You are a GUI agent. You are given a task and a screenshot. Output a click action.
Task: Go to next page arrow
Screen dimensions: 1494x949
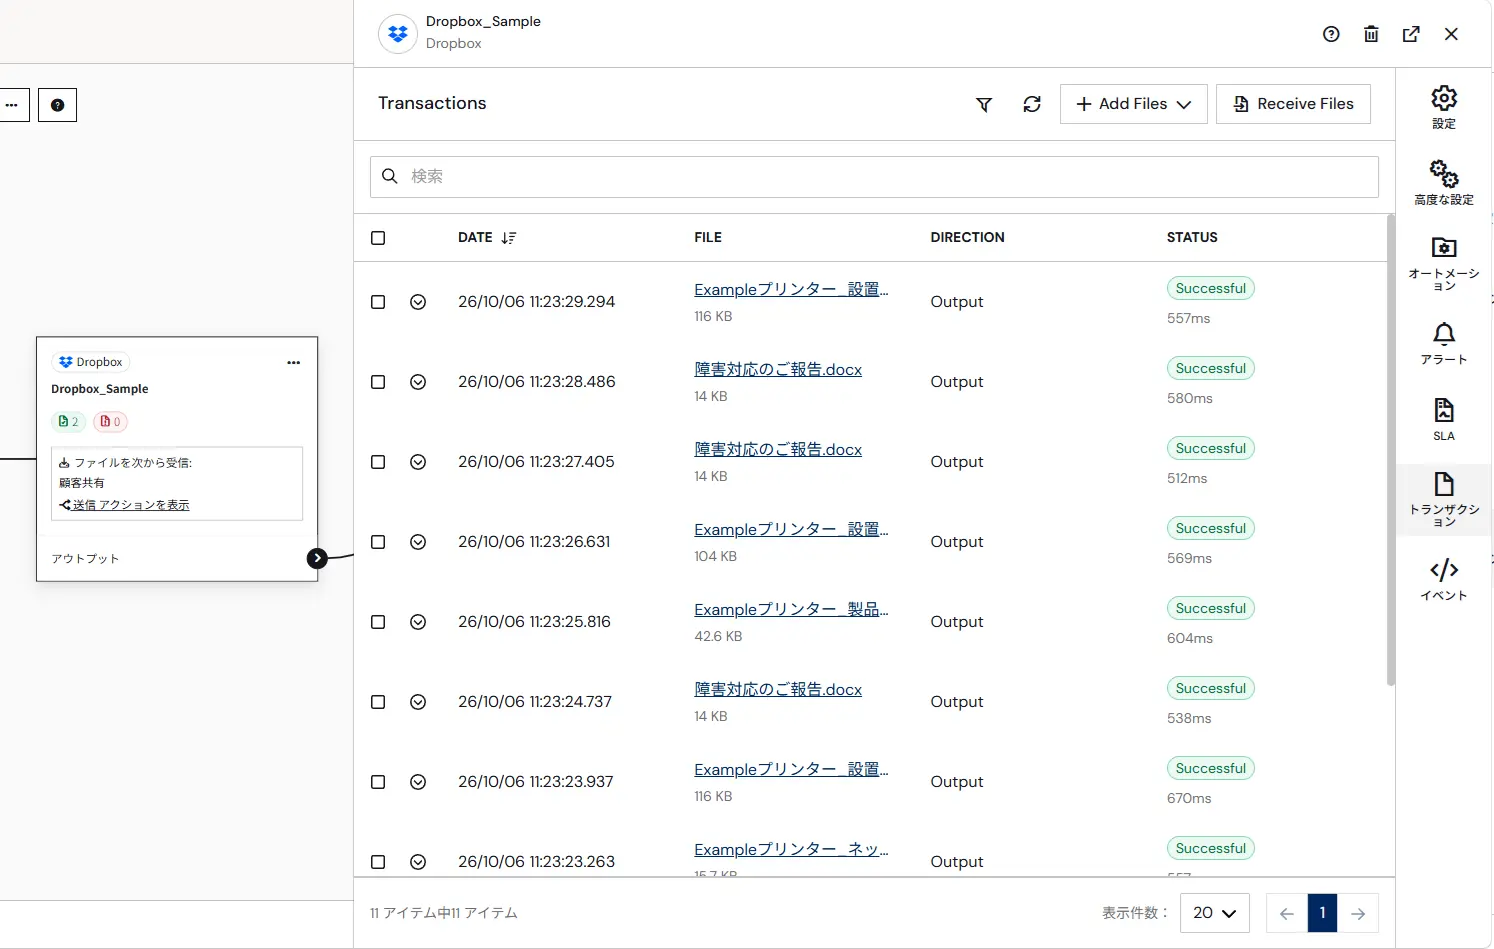click(x=1358, y=913)
